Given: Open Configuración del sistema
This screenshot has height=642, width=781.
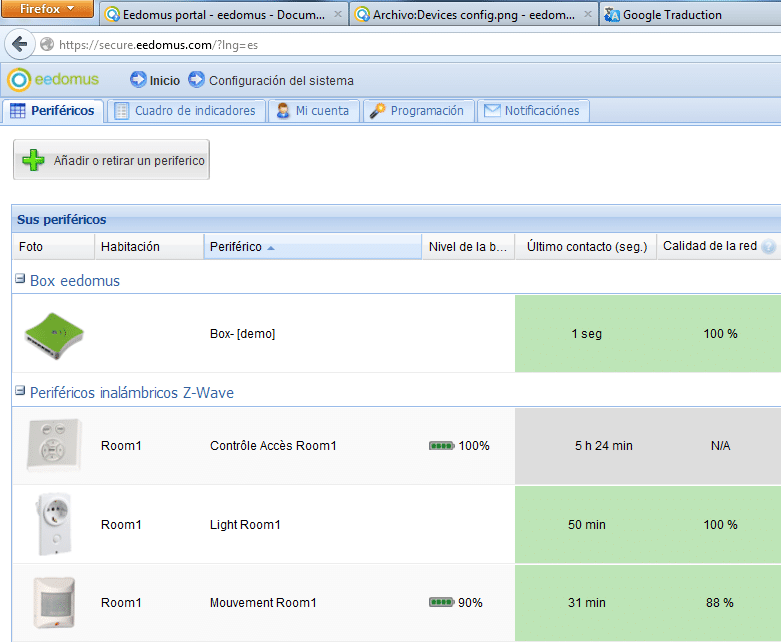Looking at the screenshot, I should point(281,81).
